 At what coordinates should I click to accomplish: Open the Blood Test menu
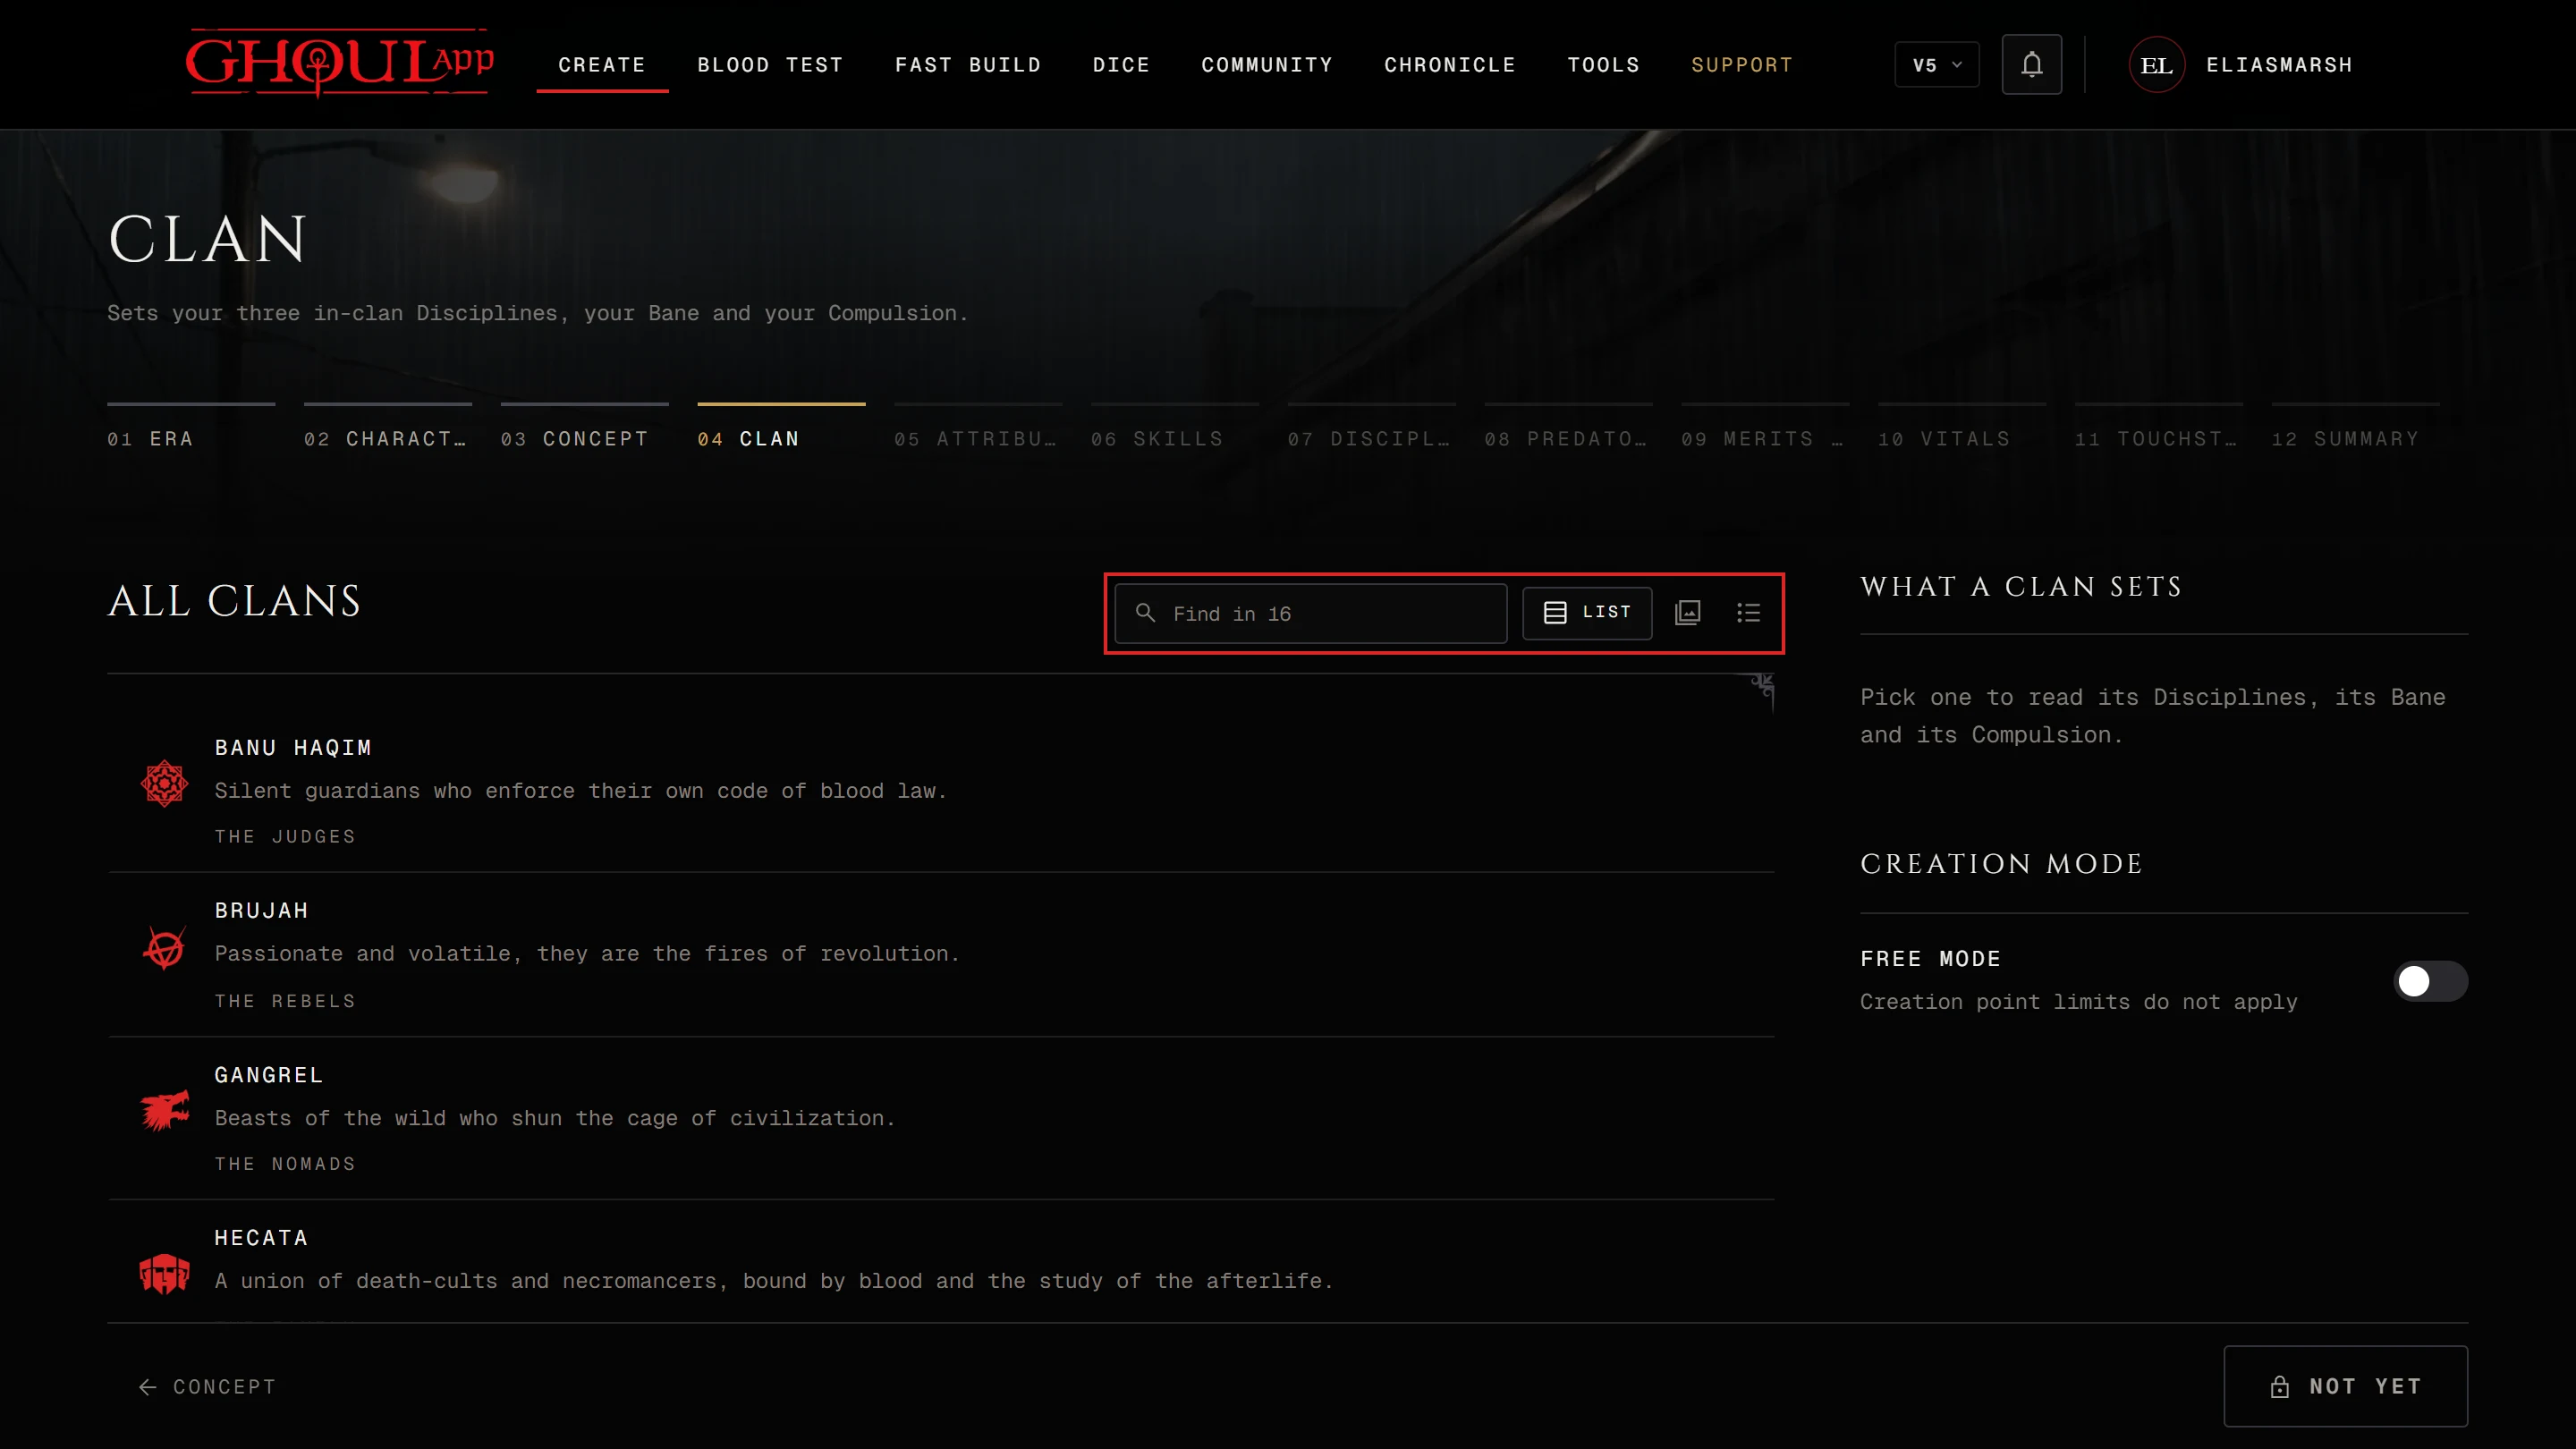click(x=770, y=65)
